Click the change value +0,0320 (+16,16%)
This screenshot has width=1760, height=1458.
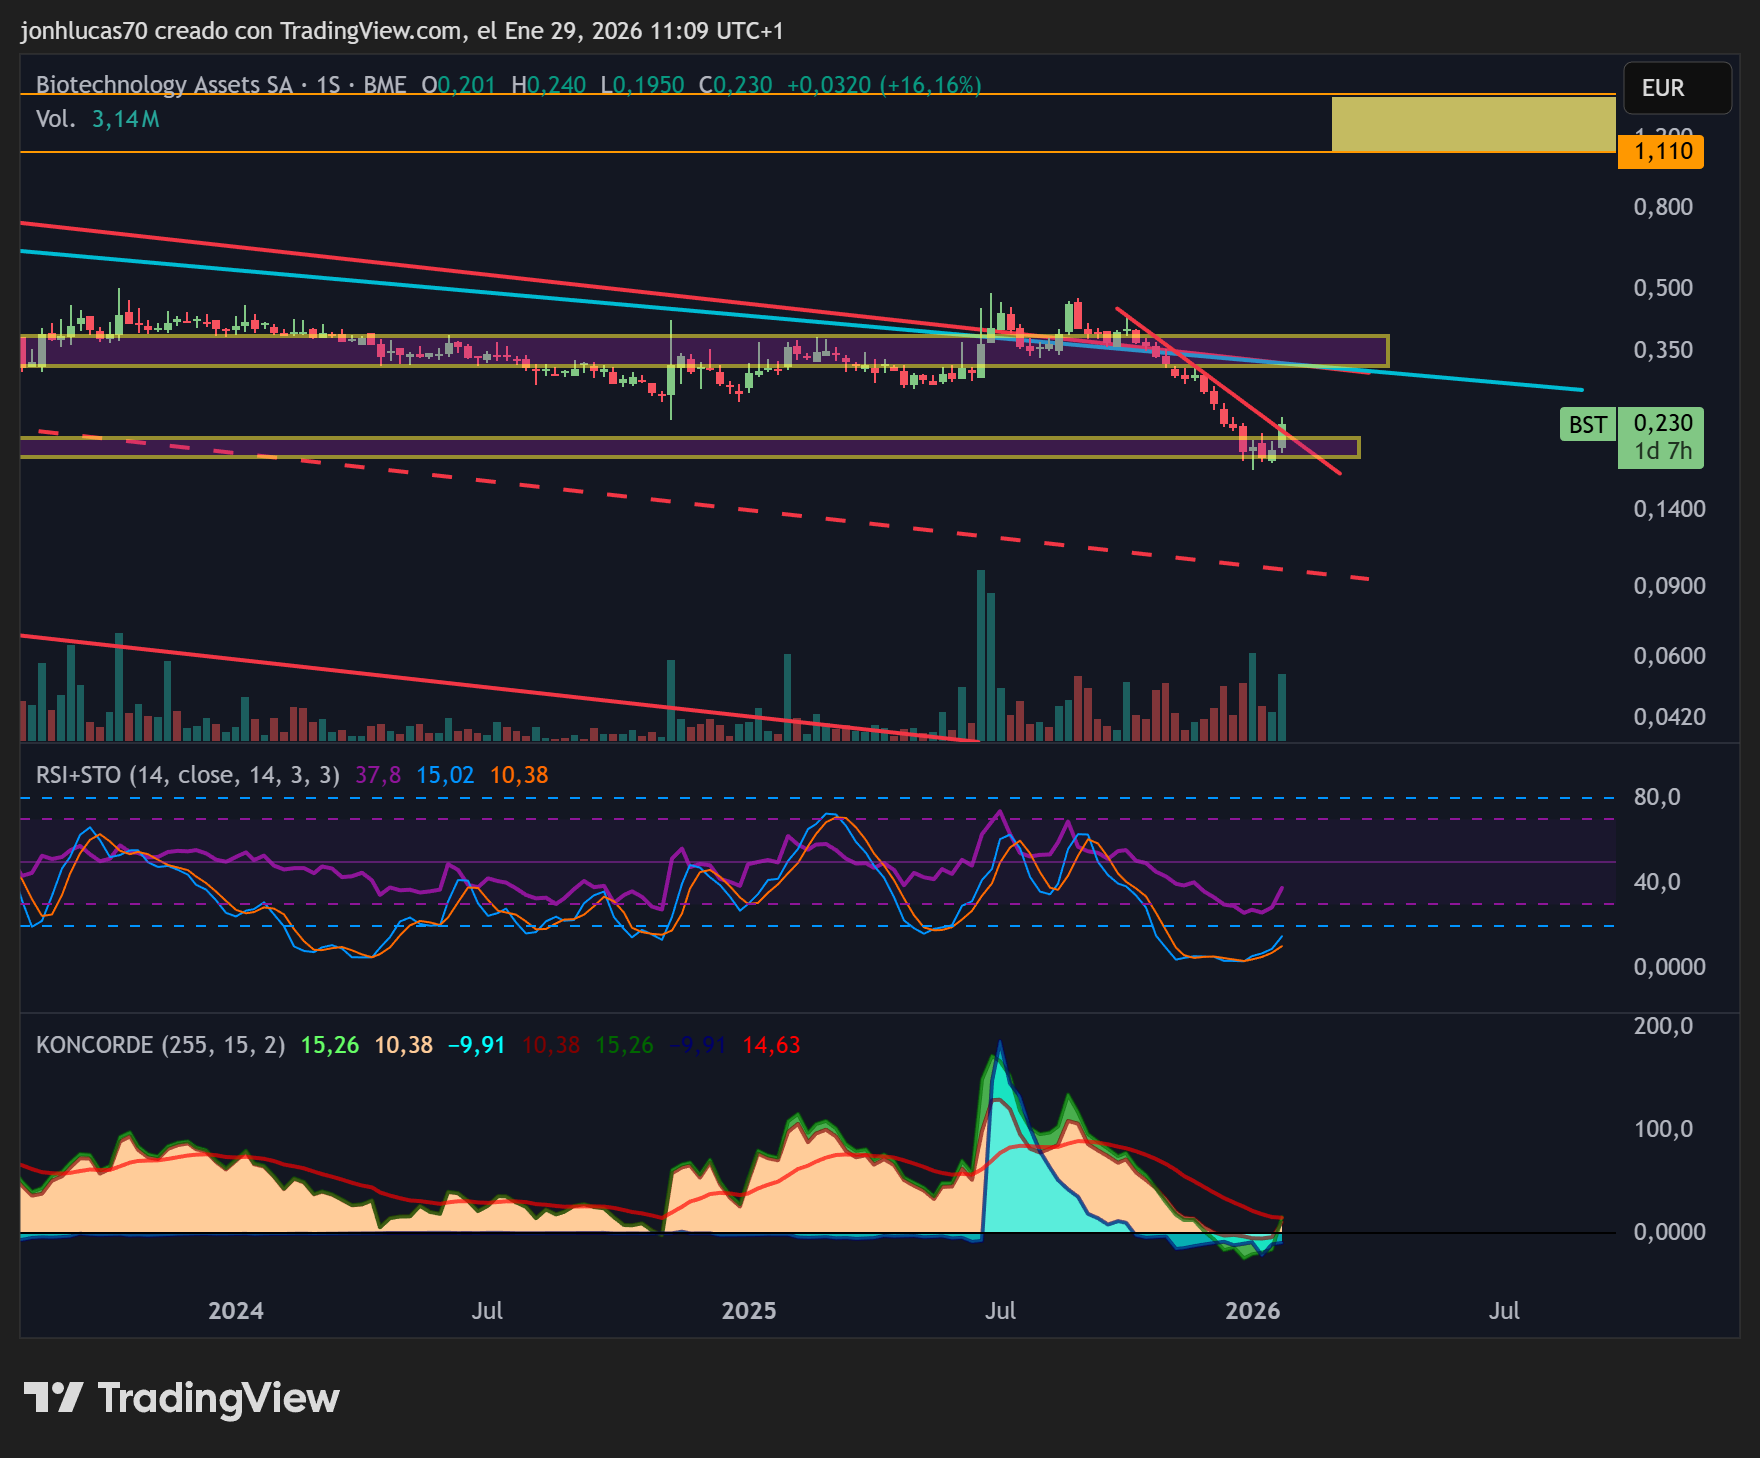(884, 85)
